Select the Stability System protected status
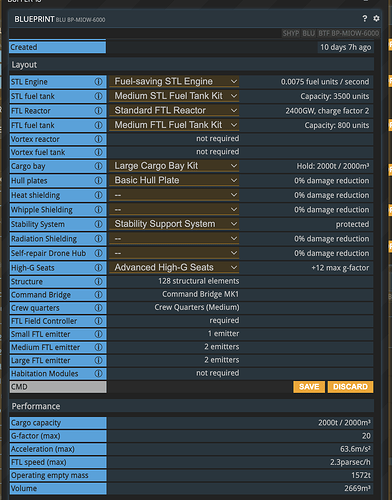Image resolution: width=392 pixels, height=500 pixels. pyautogui.click(x=352, y=224)
